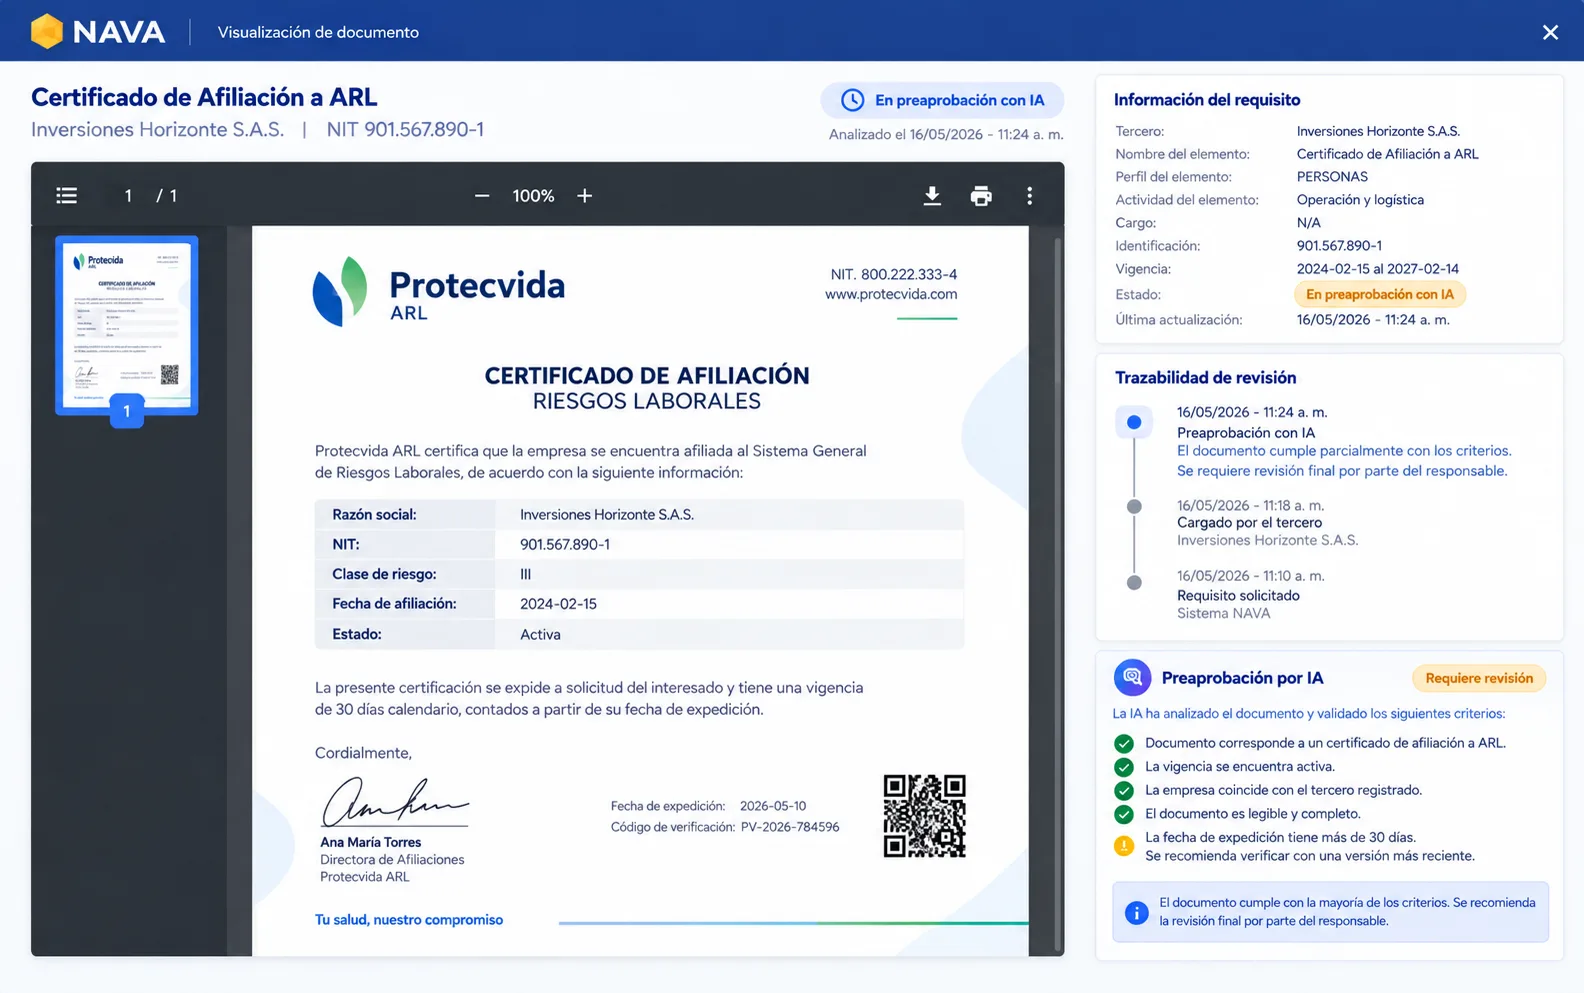1584x993 pixels.
Task: Open page 1 thumbnail in sidebar
Action: (126, 325)
